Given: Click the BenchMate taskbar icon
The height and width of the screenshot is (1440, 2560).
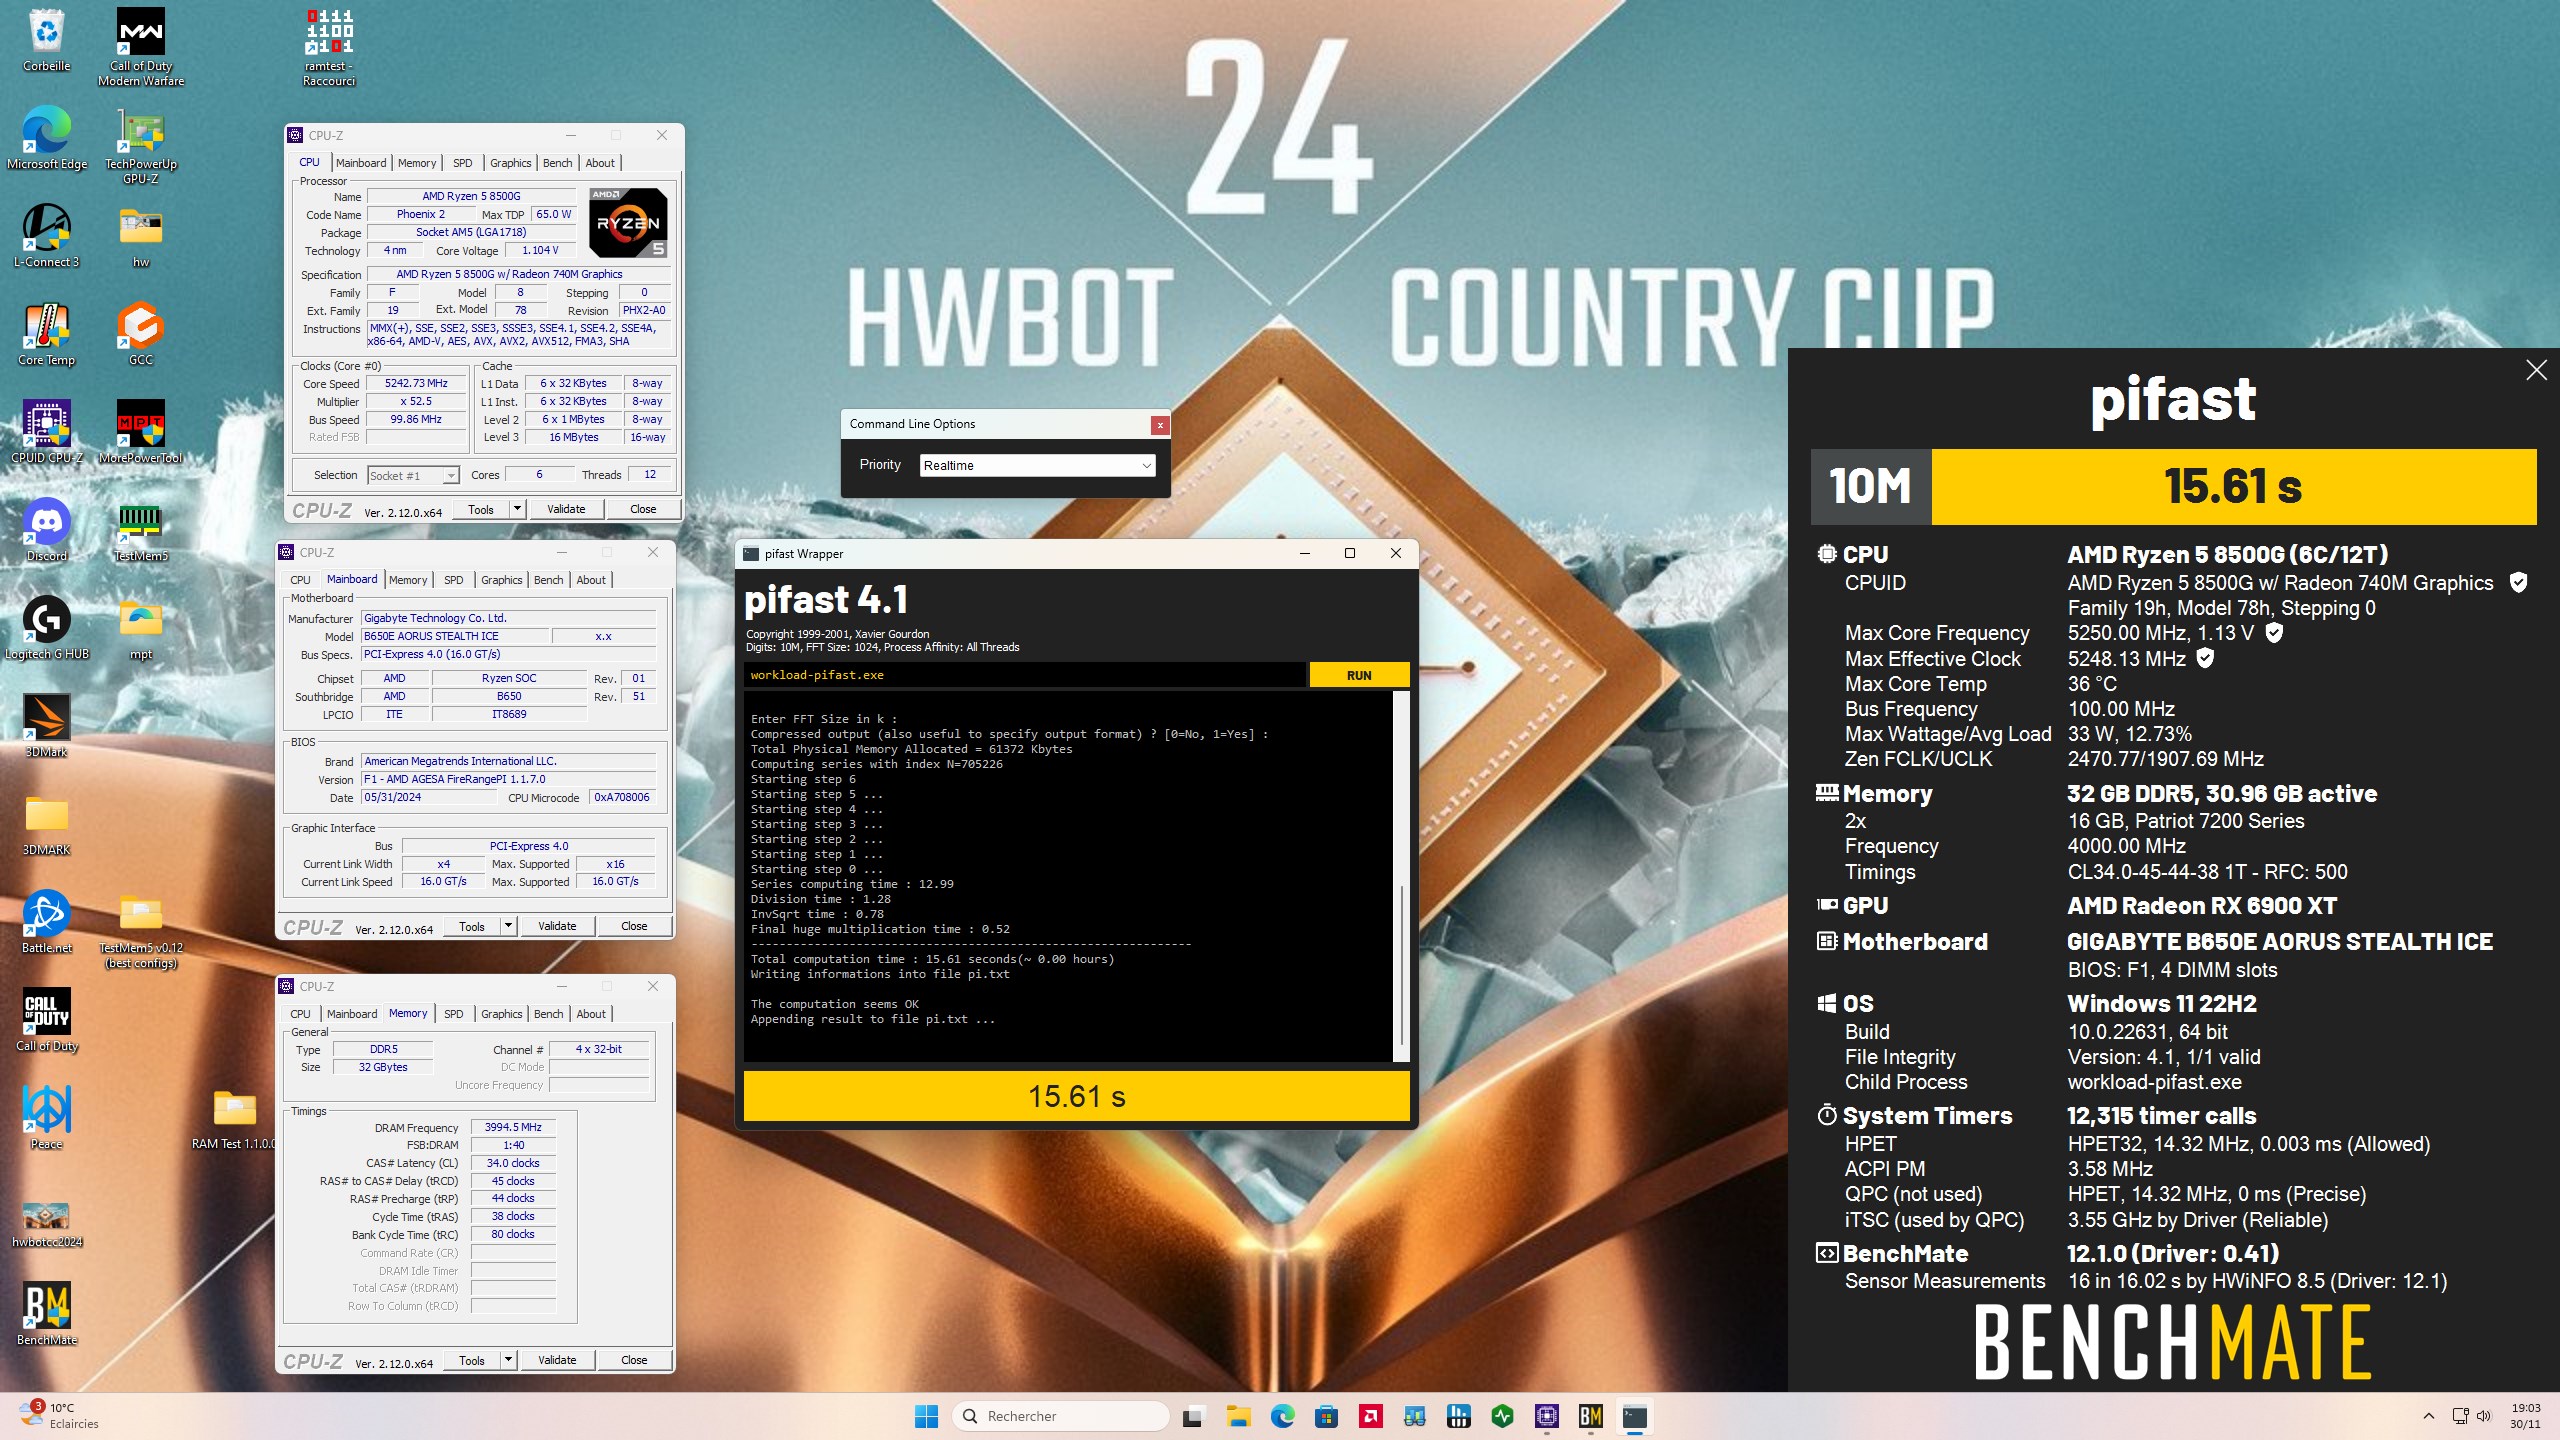Looking at the screenshot, I should pos(1591,1416).
